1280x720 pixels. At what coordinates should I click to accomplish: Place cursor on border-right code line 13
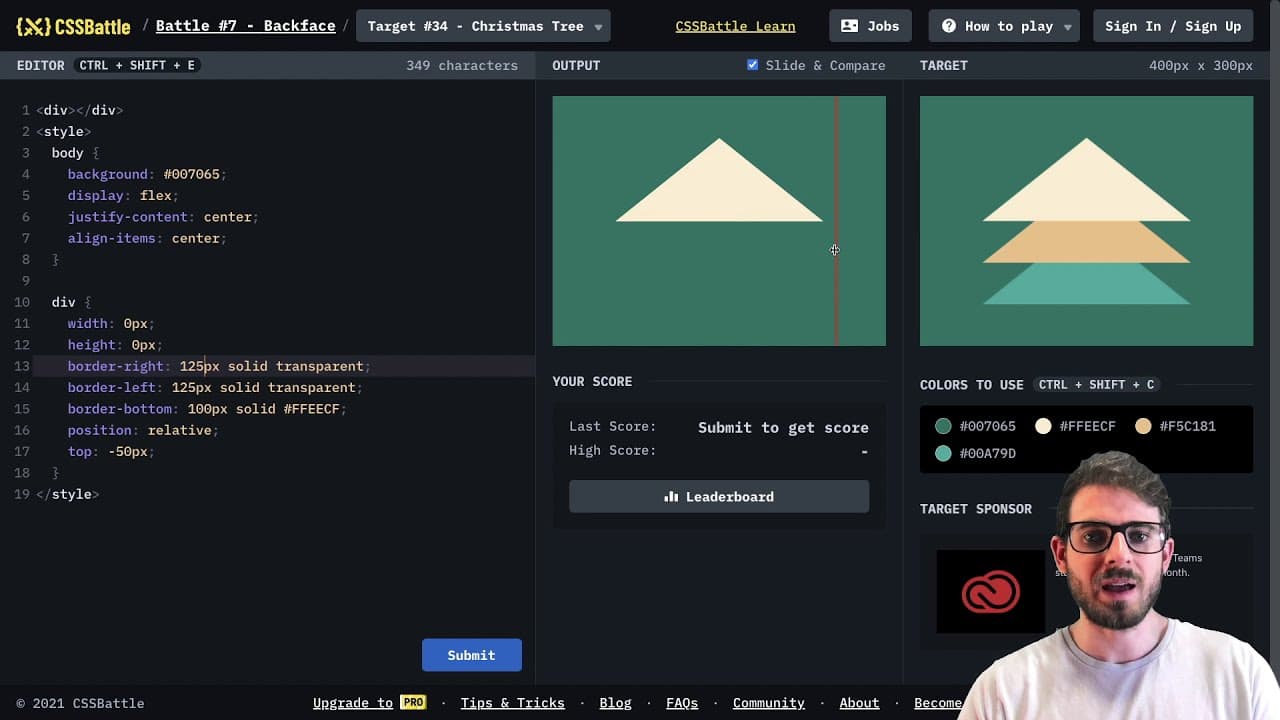(x=219, y=366)
